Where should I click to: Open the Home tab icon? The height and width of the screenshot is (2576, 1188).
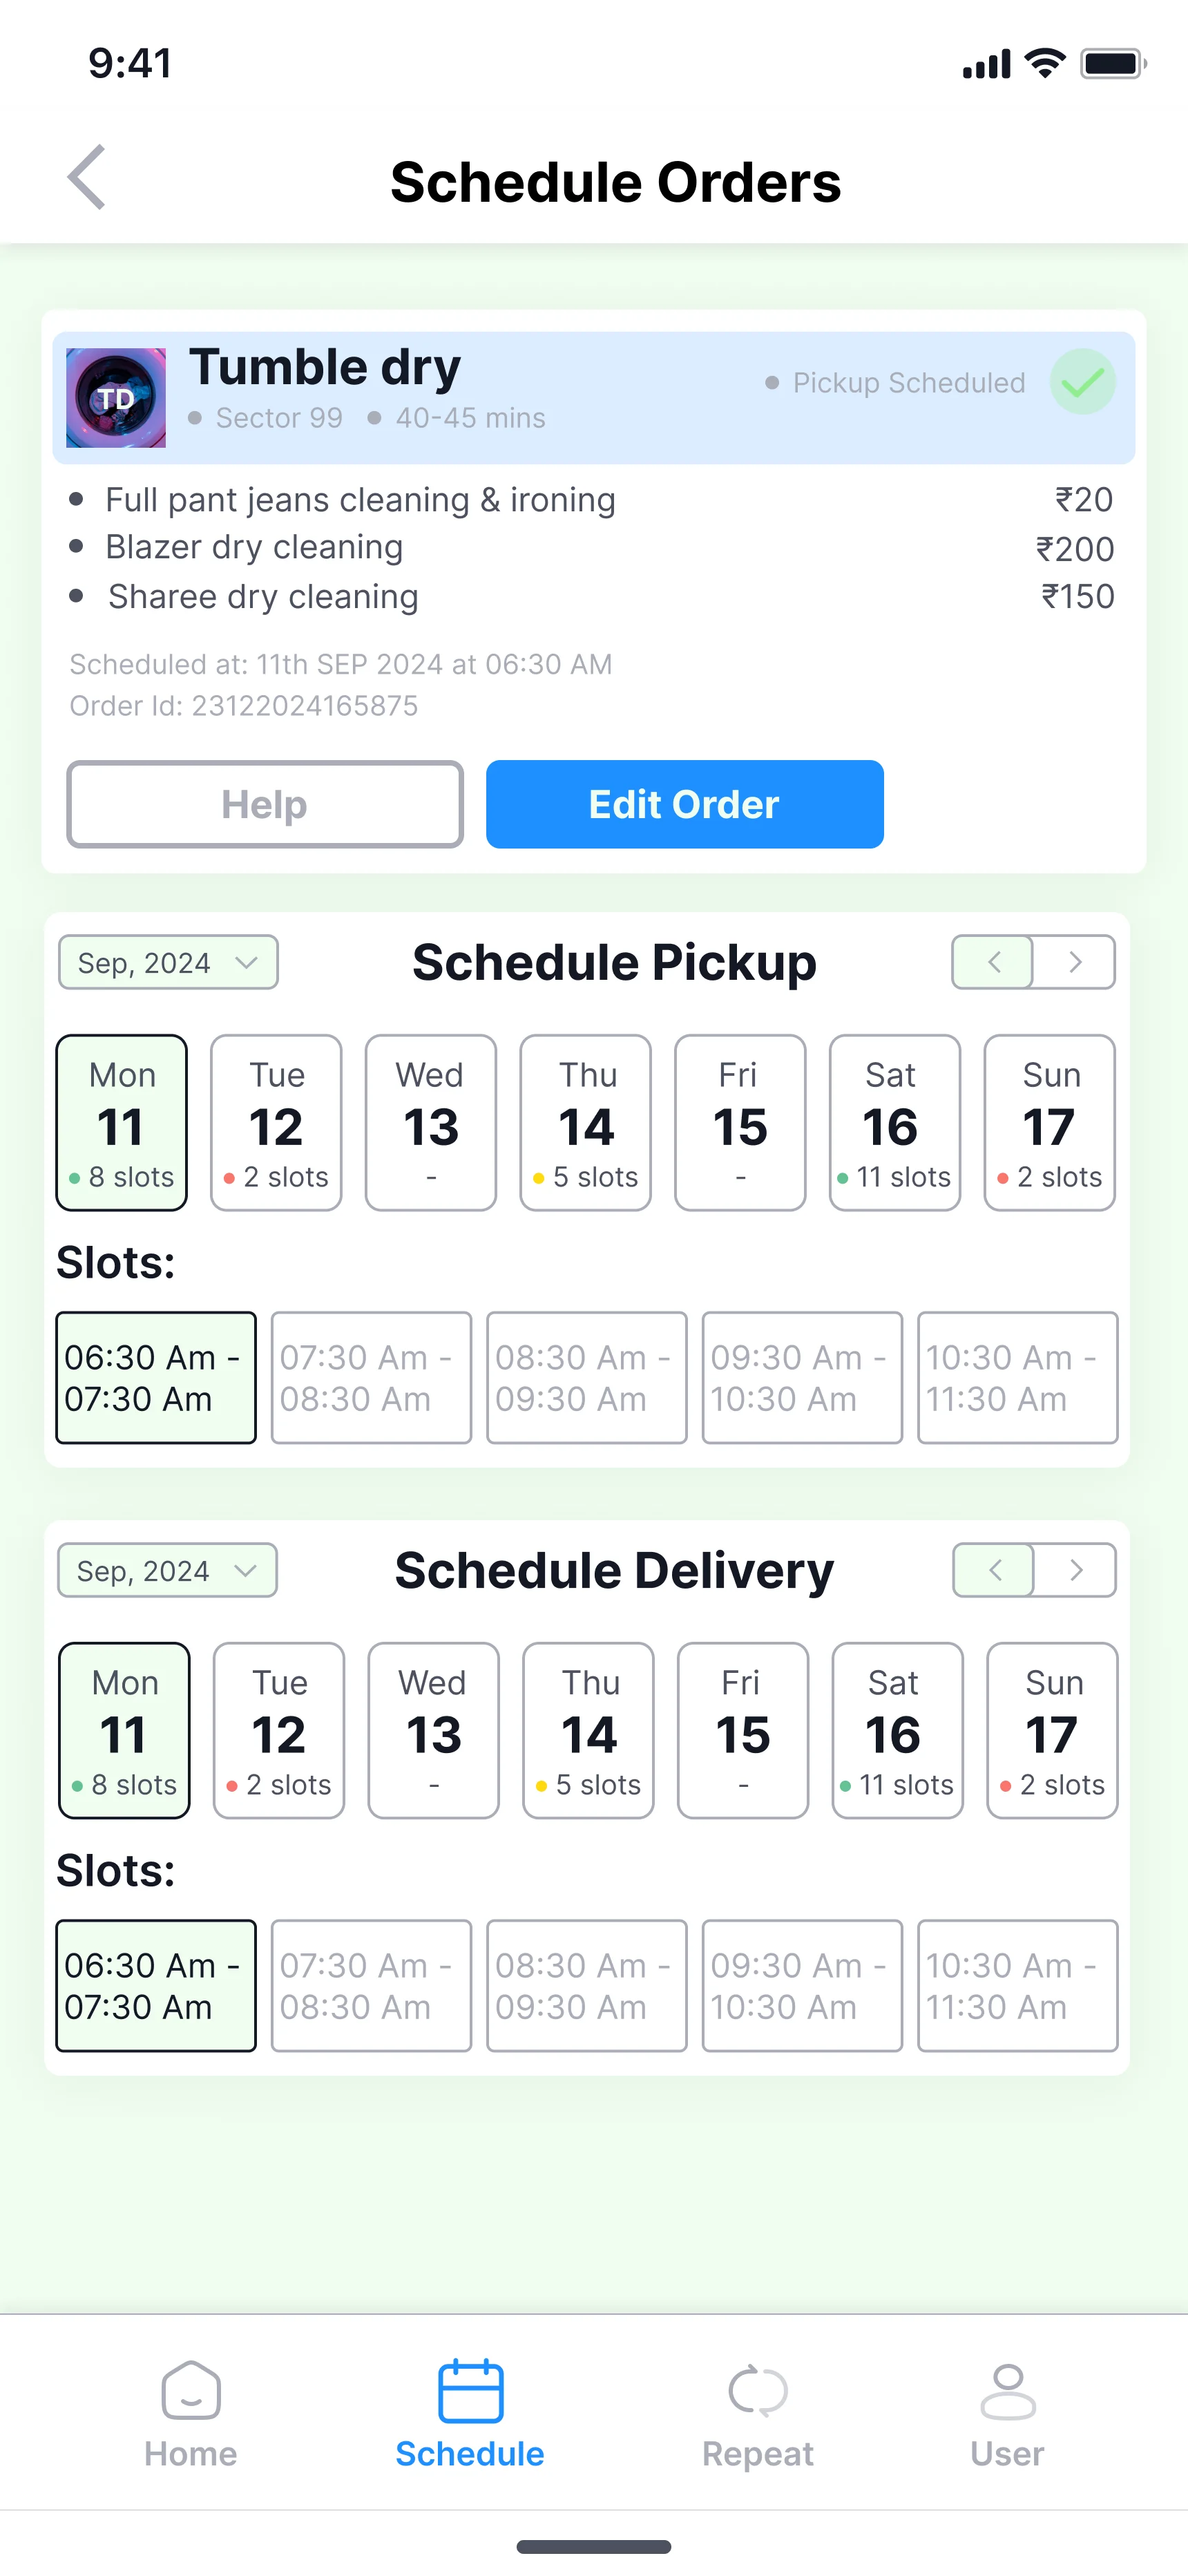click(x=190, y=2390)
